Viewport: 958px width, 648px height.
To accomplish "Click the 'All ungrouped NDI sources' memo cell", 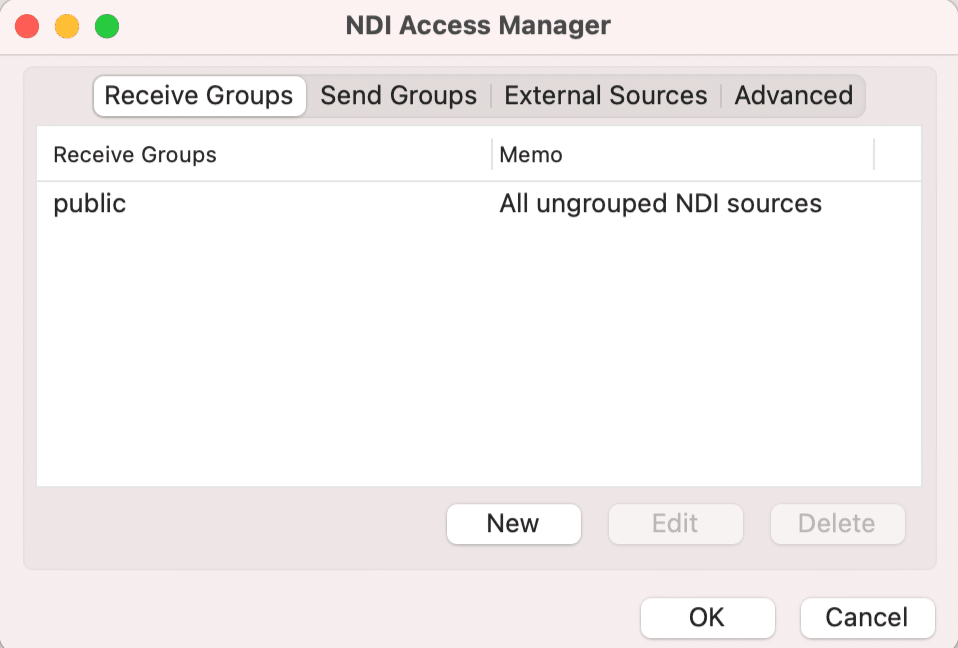I will pos(660,204).
